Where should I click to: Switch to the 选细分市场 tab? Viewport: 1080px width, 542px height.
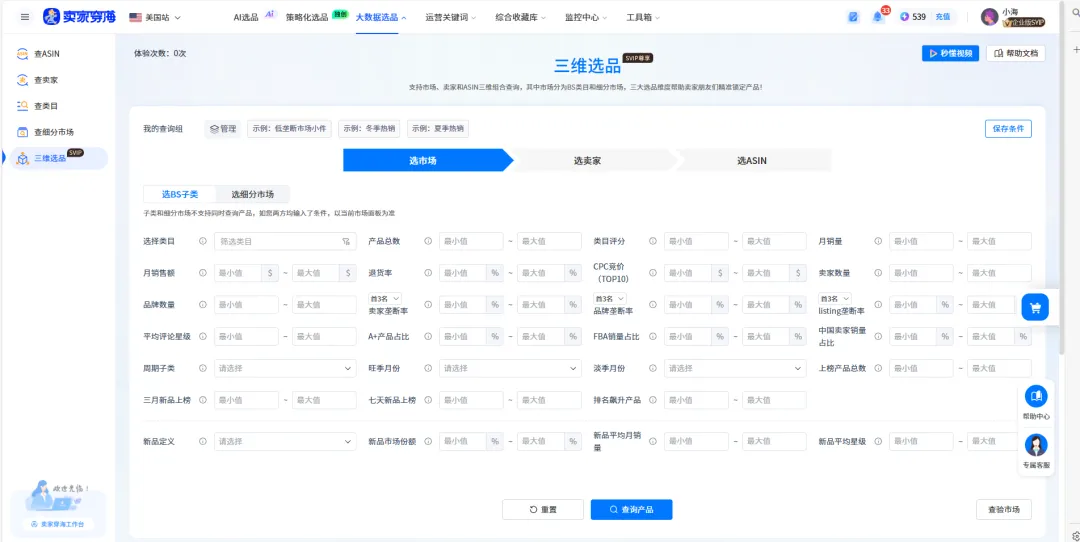[252, 194]
